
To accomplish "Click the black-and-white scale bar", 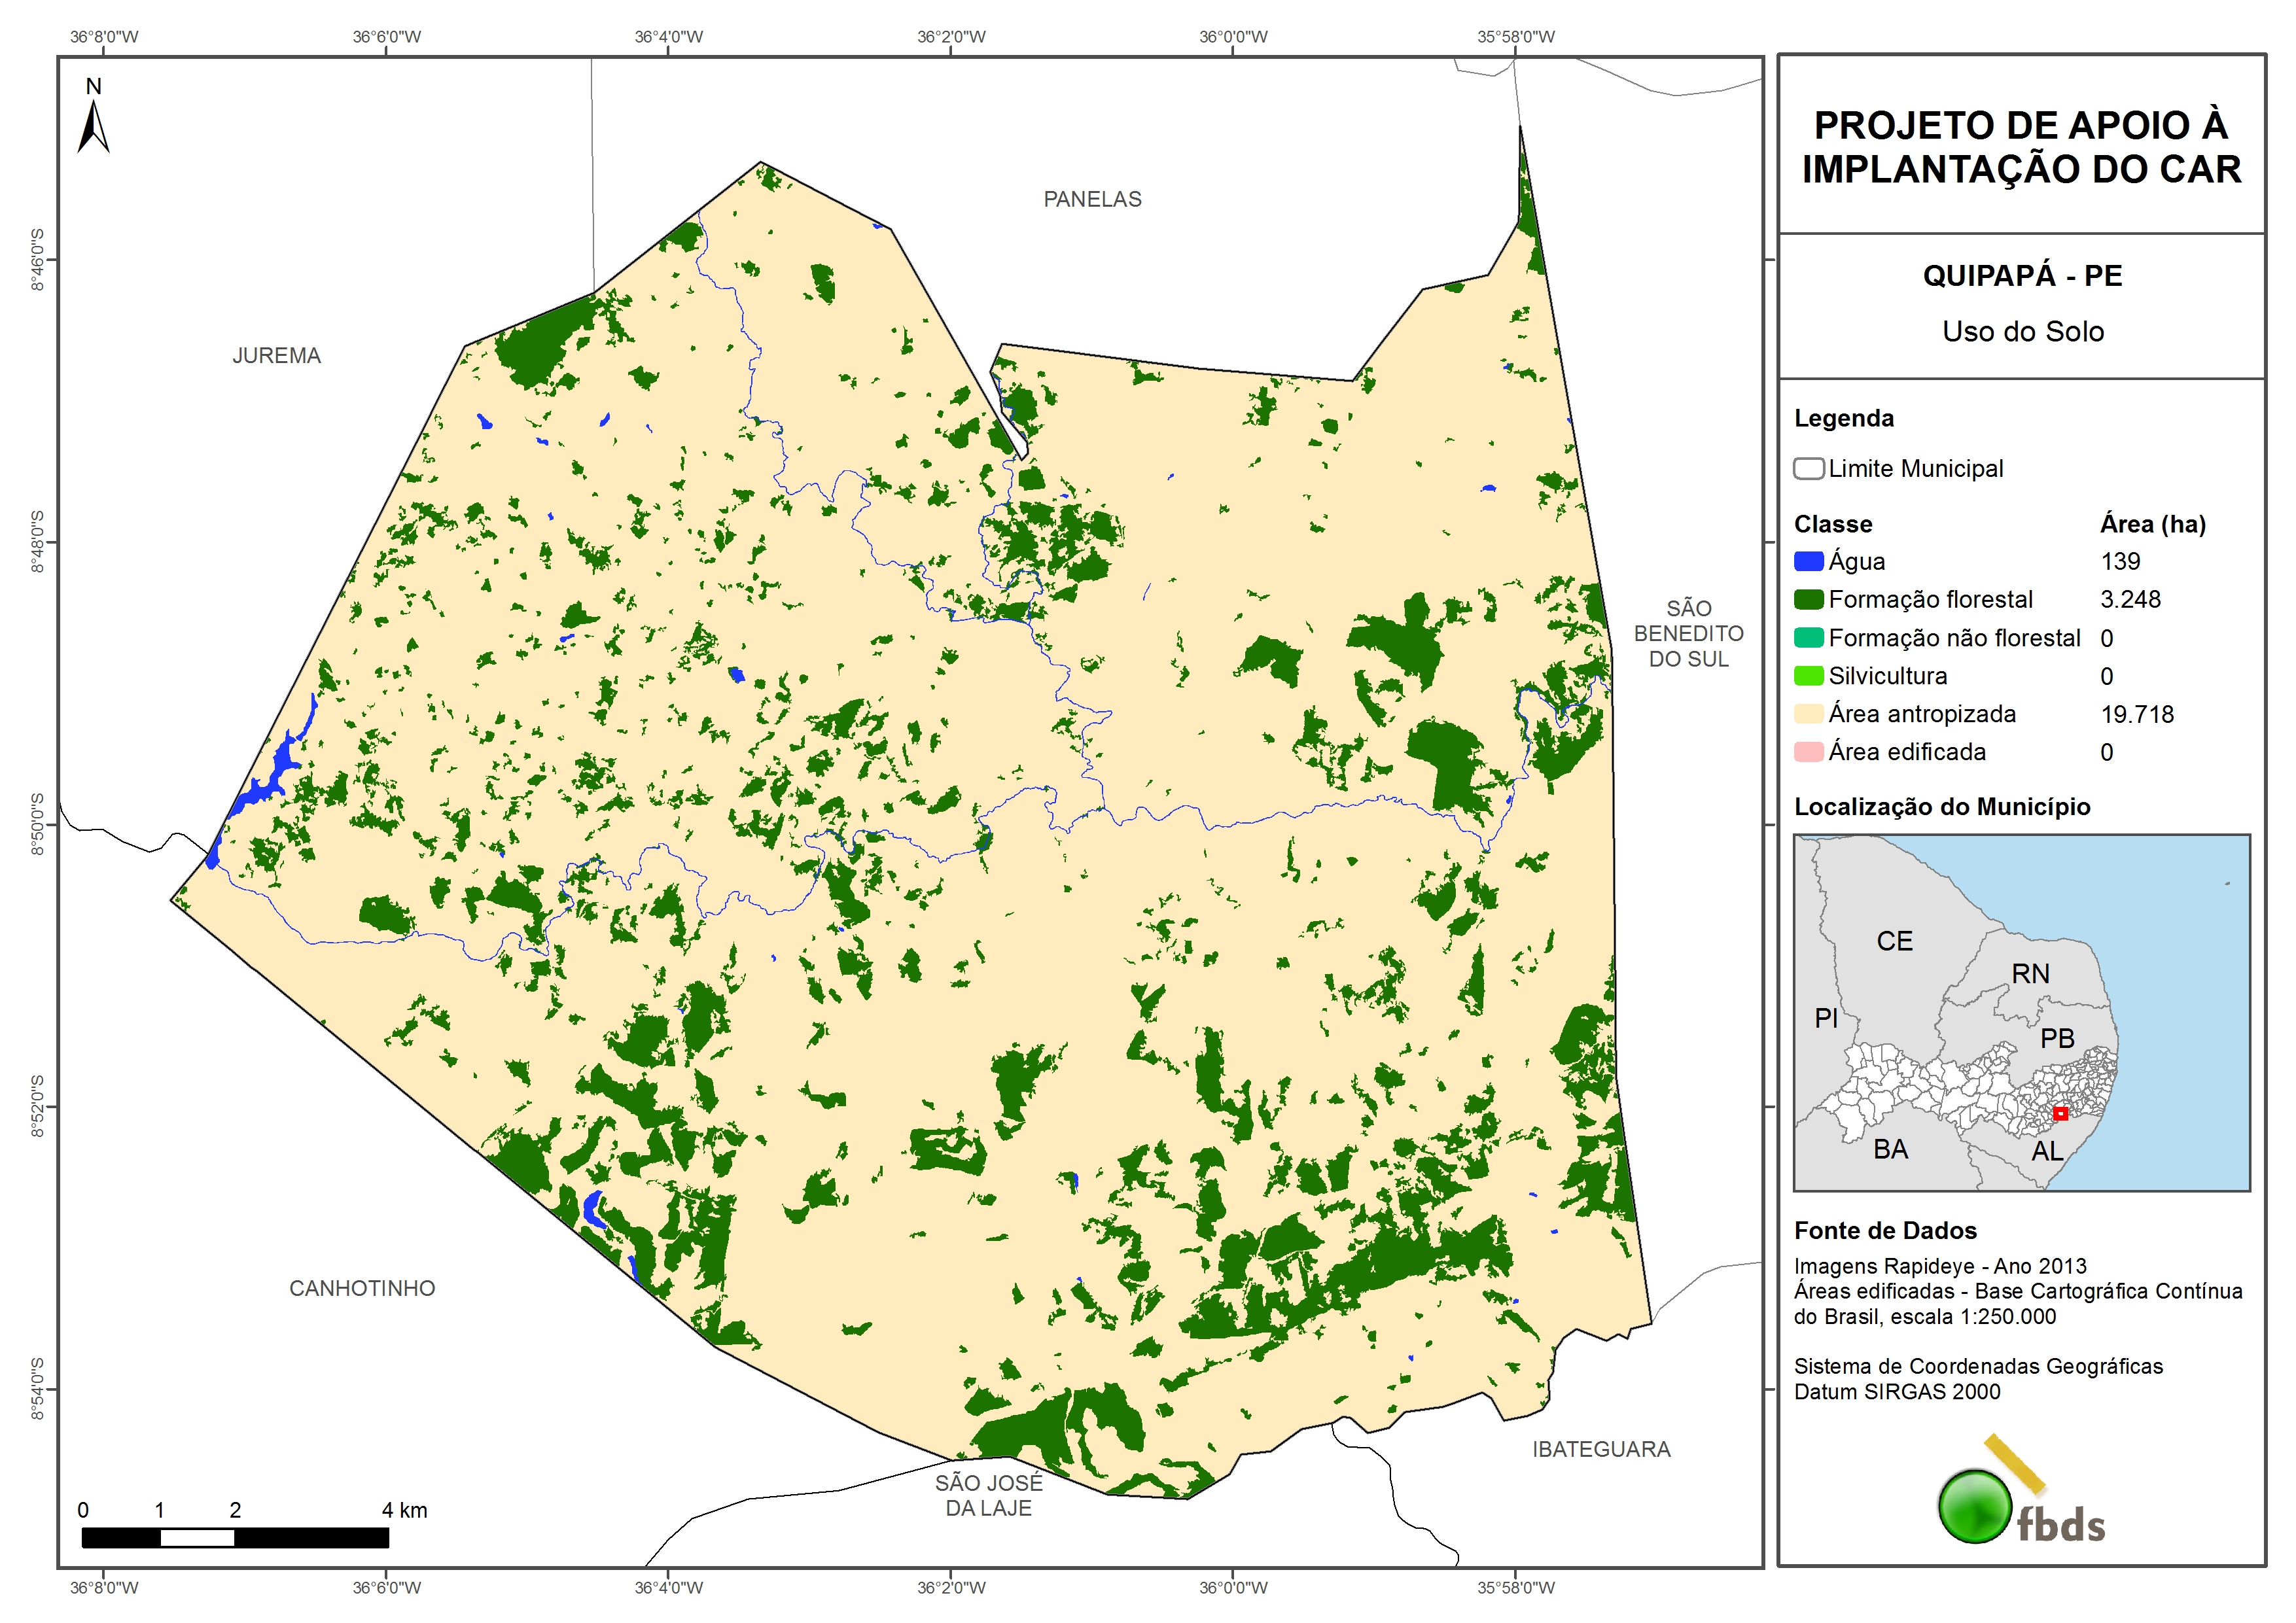I will (235, 1538).
